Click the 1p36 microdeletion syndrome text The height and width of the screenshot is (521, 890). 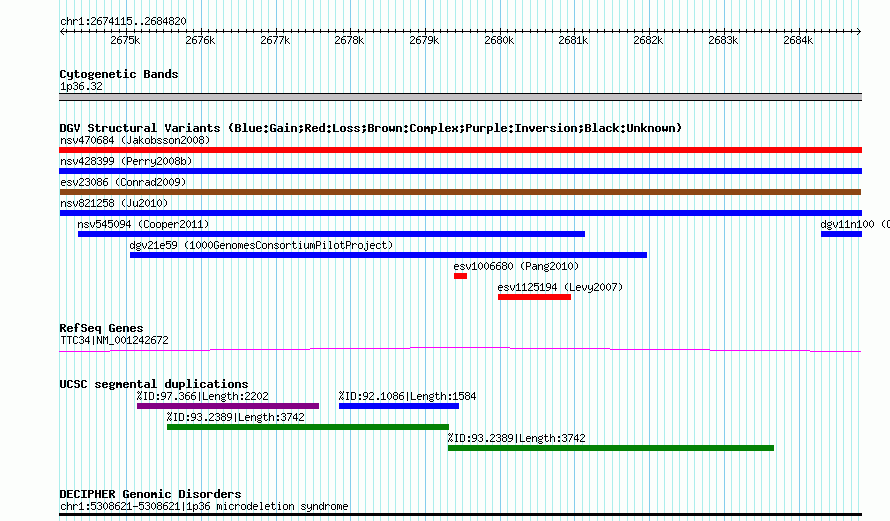pyautogui.click(x=267, y=506)
